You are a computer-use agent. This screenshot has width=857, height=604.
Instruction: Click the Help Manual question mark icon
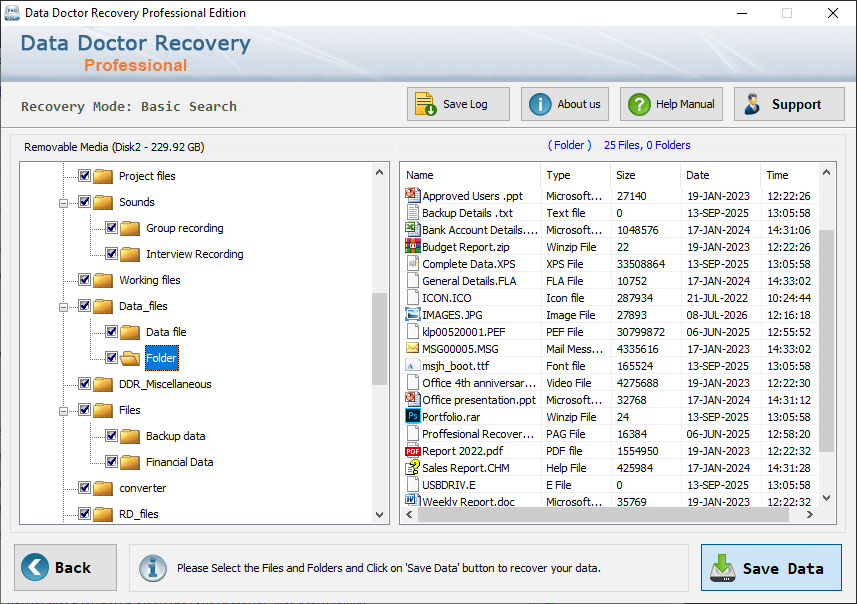tap(639, 104)
